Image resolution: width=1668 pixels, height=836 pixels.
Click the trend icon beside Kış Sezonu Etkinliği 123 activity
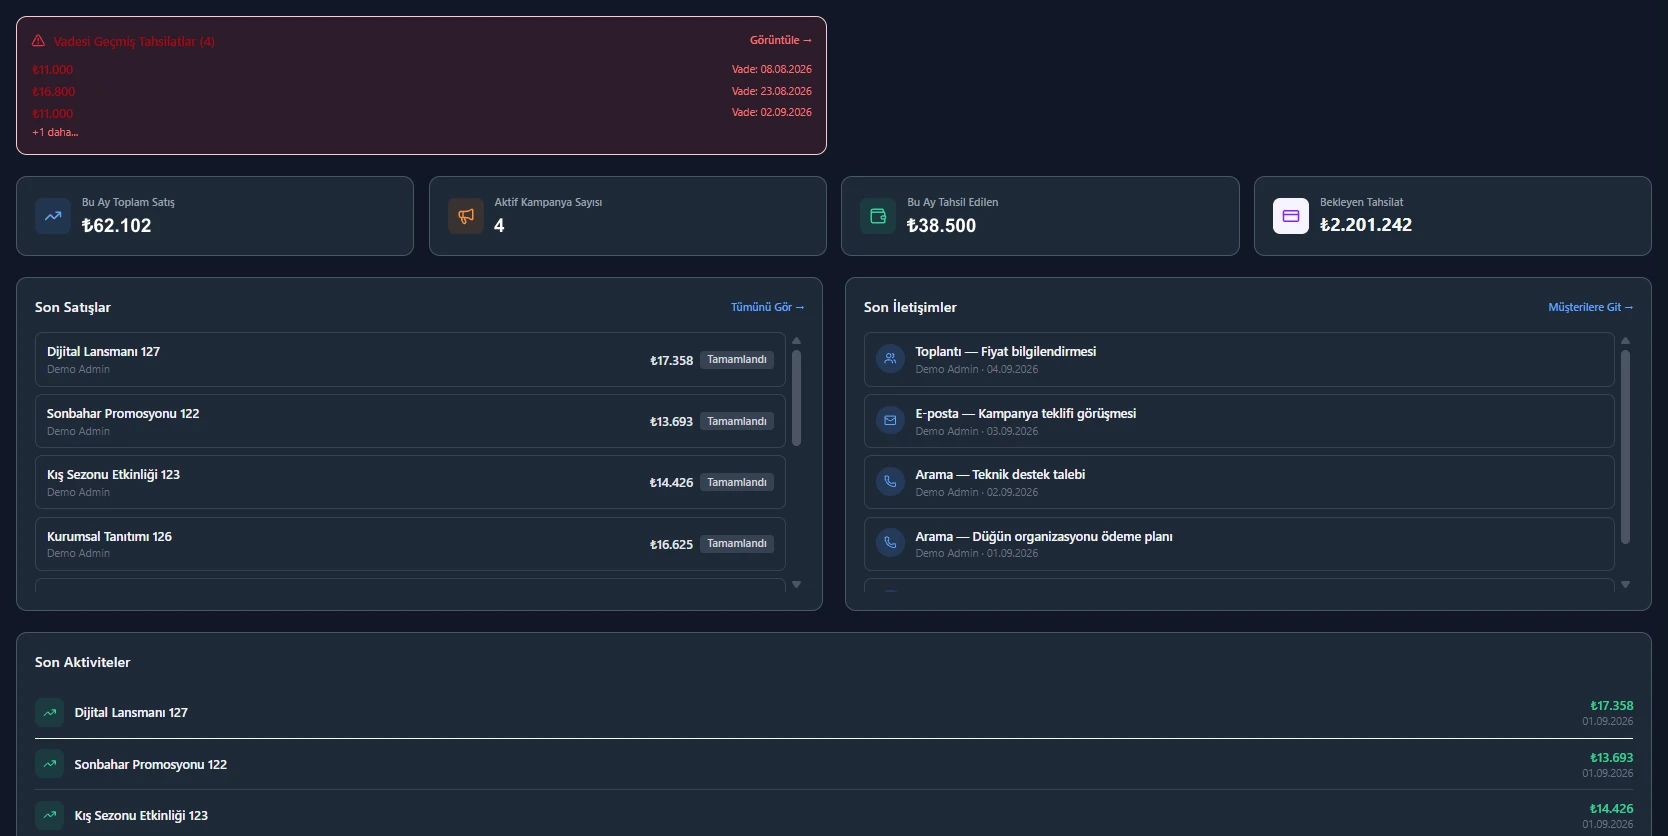coord(50,815)
